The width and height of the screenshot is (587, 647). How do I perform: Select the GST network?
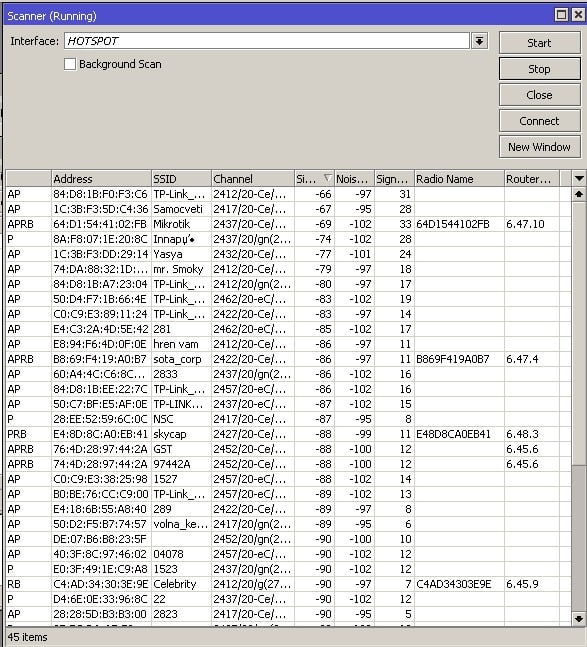pyautogui.click(x=163, y=449)
